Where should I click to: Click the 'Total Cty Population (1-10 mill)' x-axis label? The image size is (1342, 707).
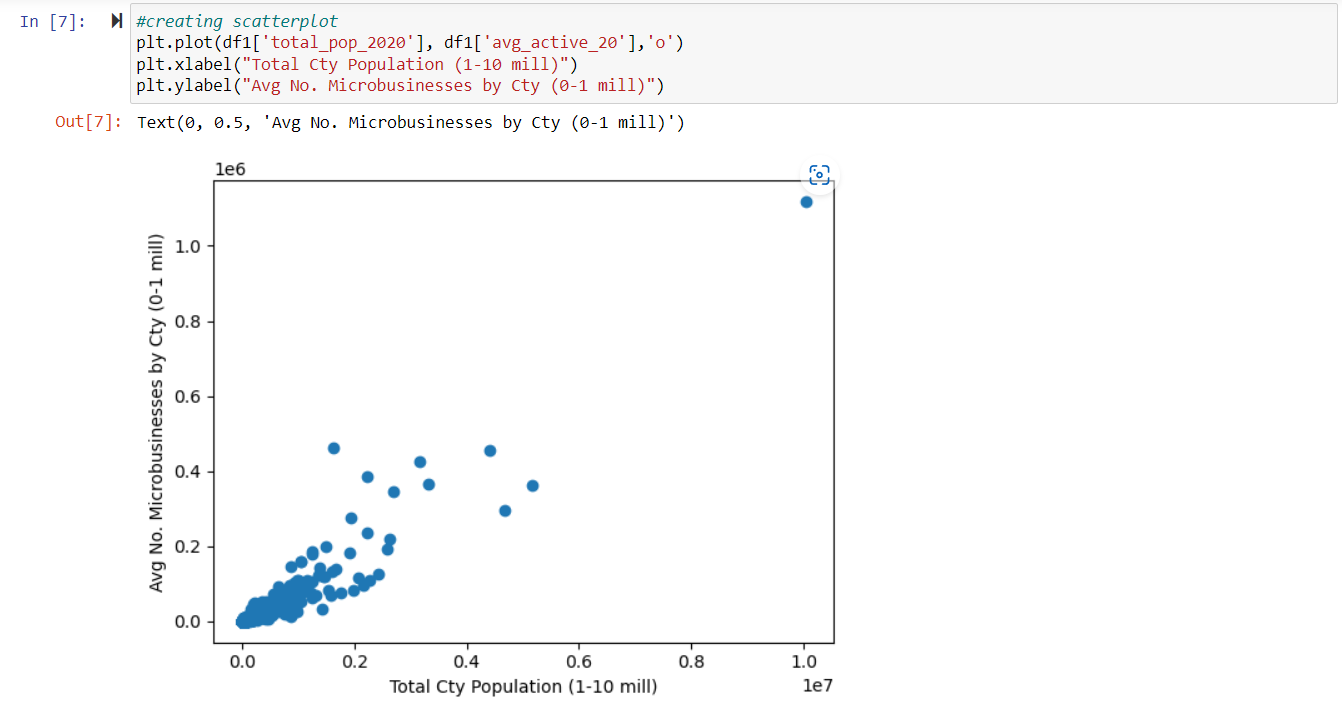524,687
